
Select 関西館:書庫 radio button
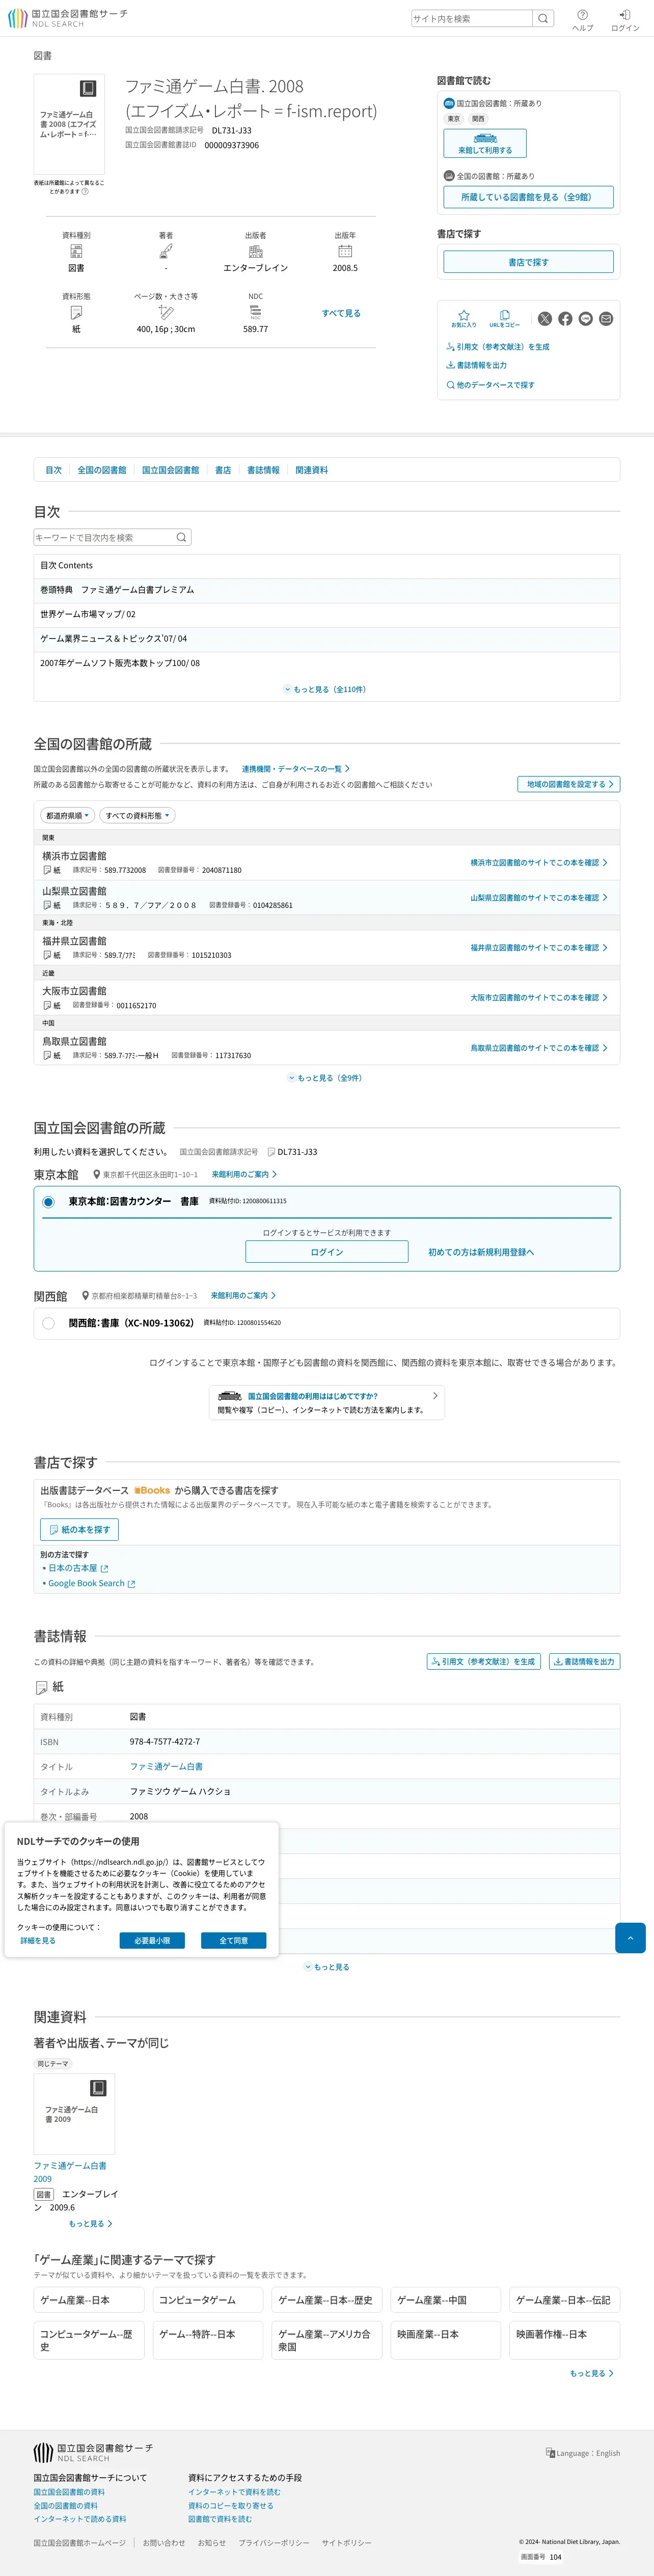pyautogui.click(x=48, y=1323)
